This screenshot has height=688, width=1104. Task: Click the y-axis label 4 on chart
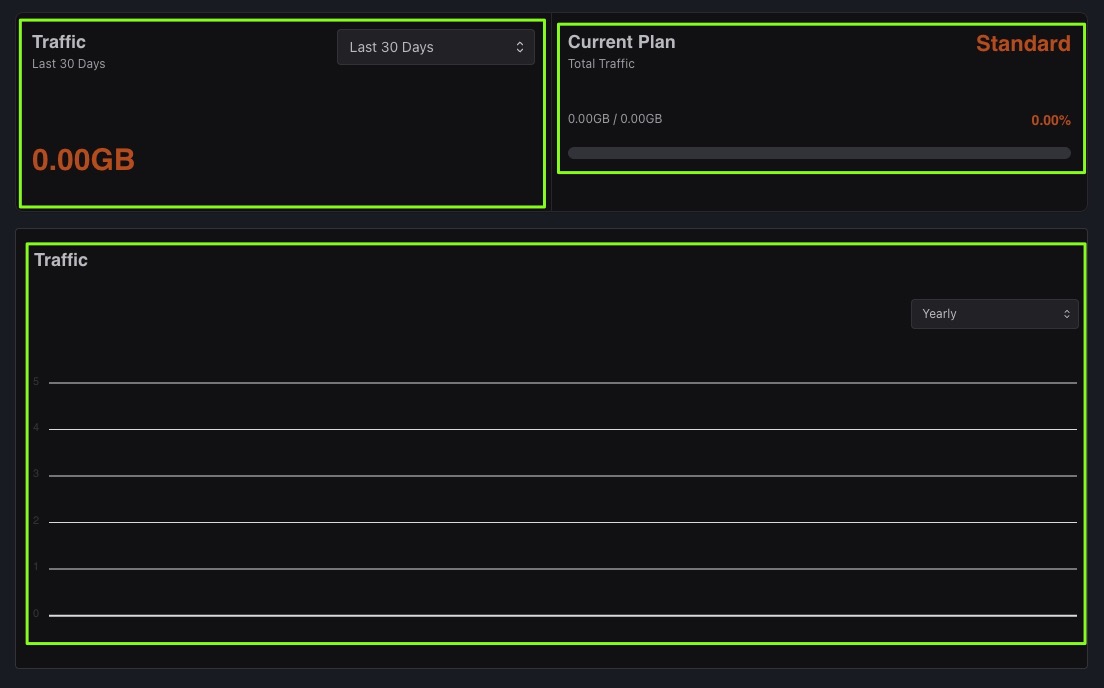36,428
